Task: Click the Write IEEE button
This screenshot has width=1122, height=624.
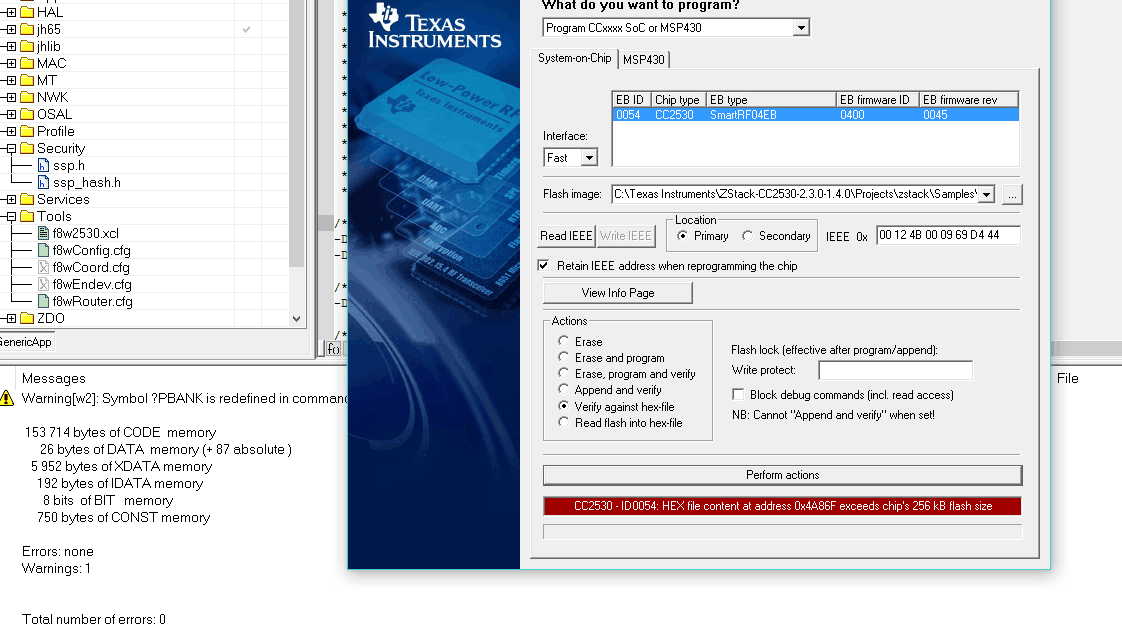Action: [625, 236]
